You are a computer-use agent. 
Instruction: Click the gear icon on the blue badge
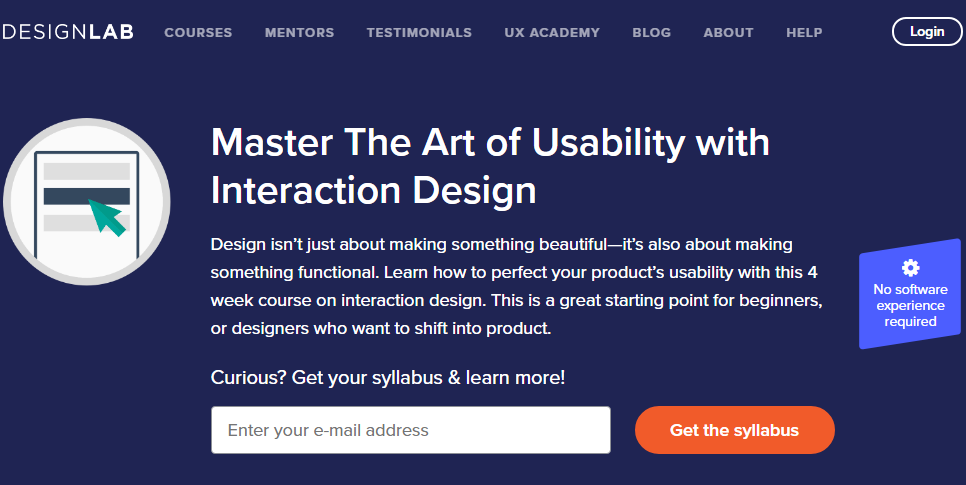(910, 267)
